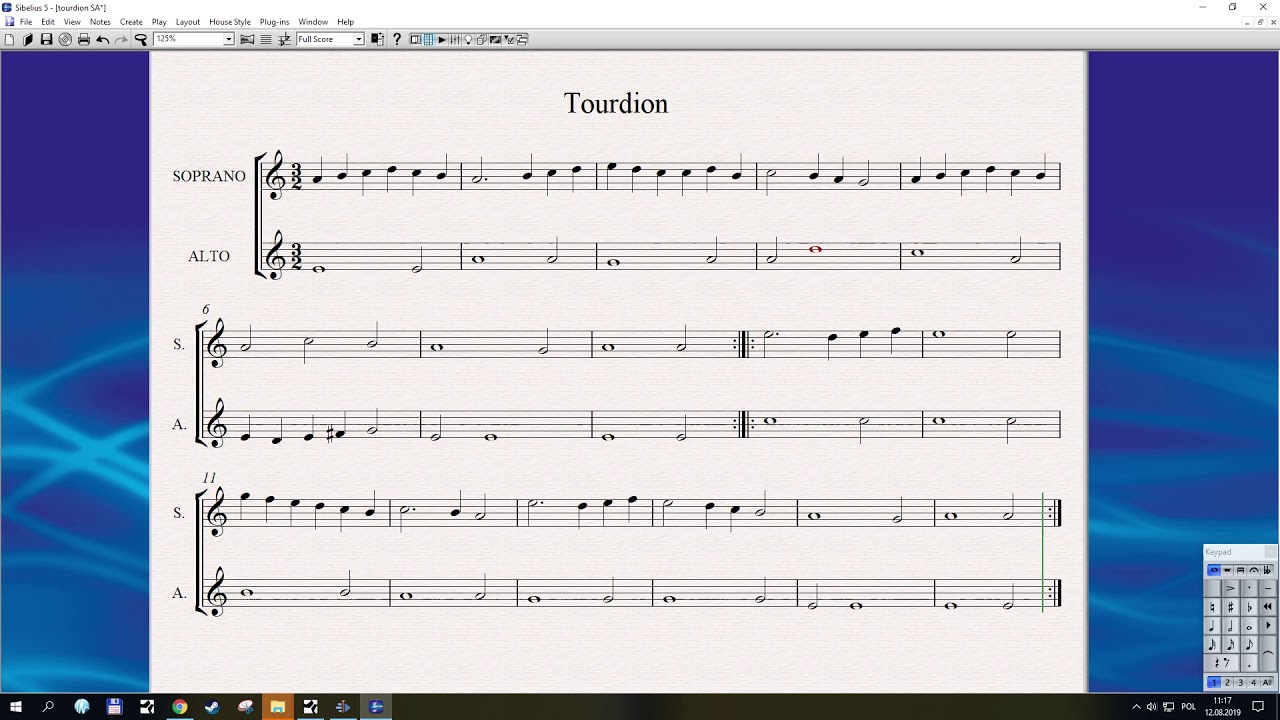Switch to the beams and tremolos keypad layout

[1240, 570]
